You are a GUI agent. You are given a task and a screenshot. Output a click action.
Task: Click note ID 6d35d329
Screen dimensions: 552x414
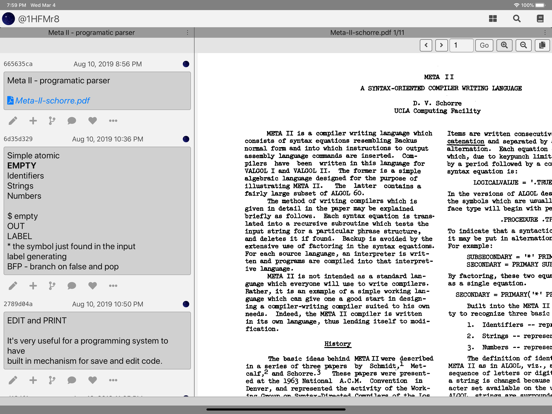pos(18,139)
